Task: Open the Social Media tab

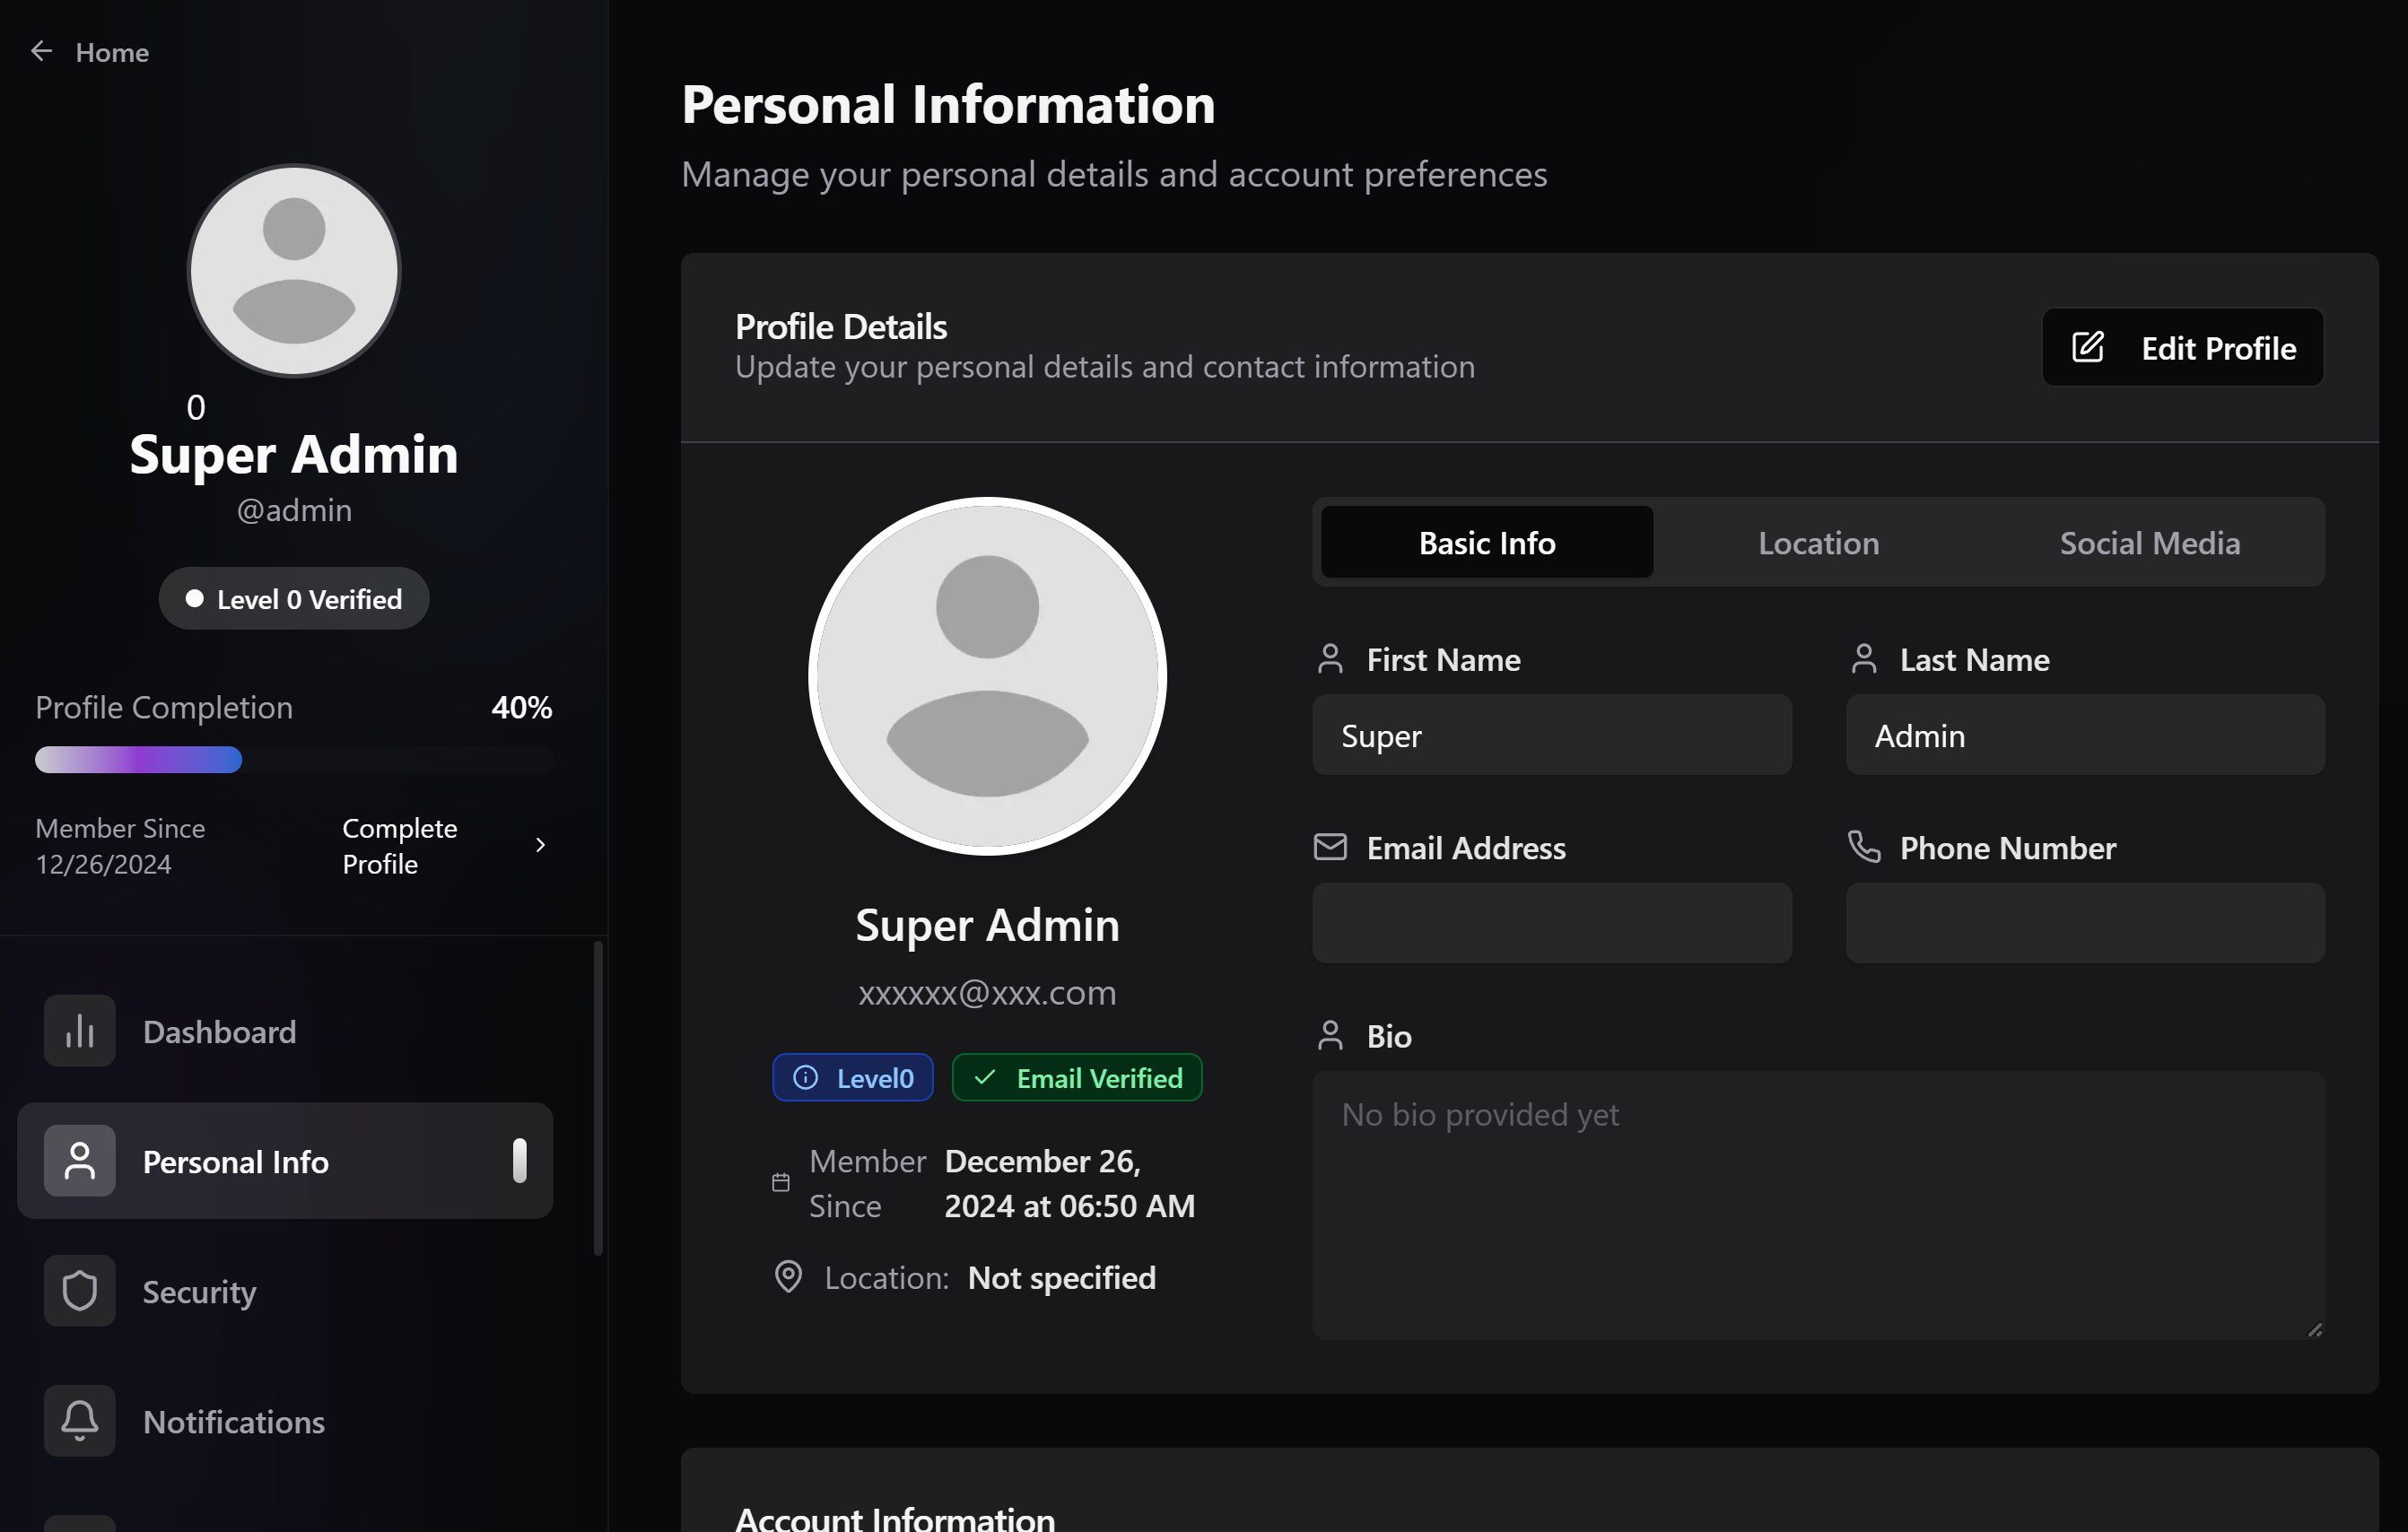Action: (2149, 542)
